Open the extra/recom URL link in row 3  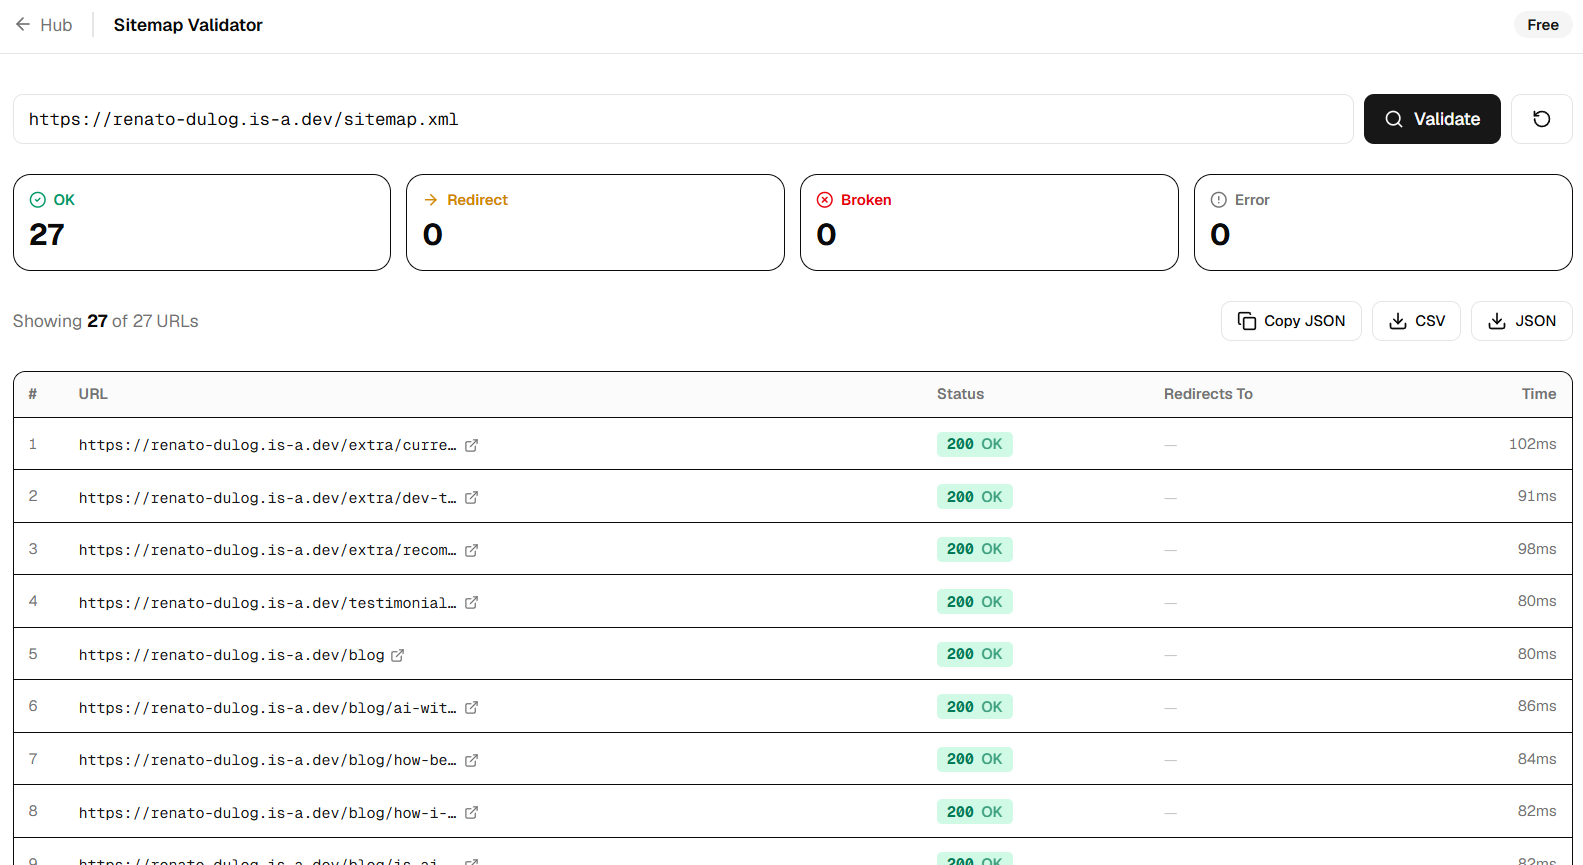[267, 550]
